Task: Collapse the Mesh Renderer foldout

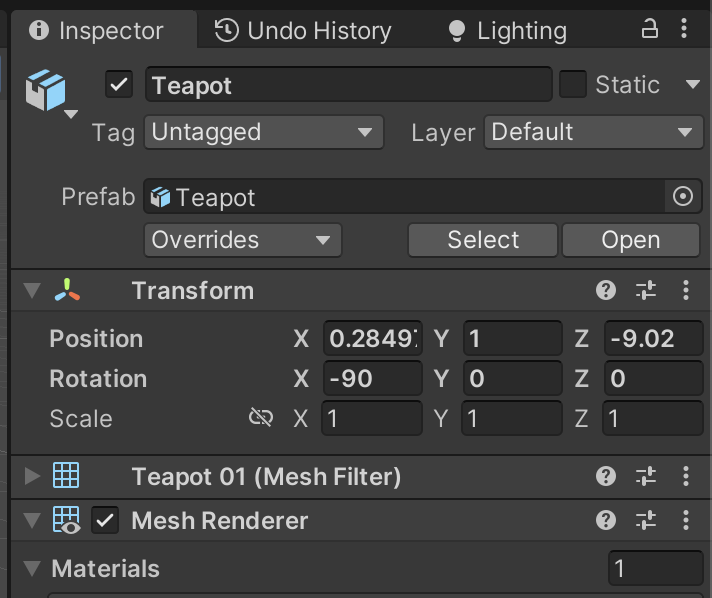Action: (32, 520)
